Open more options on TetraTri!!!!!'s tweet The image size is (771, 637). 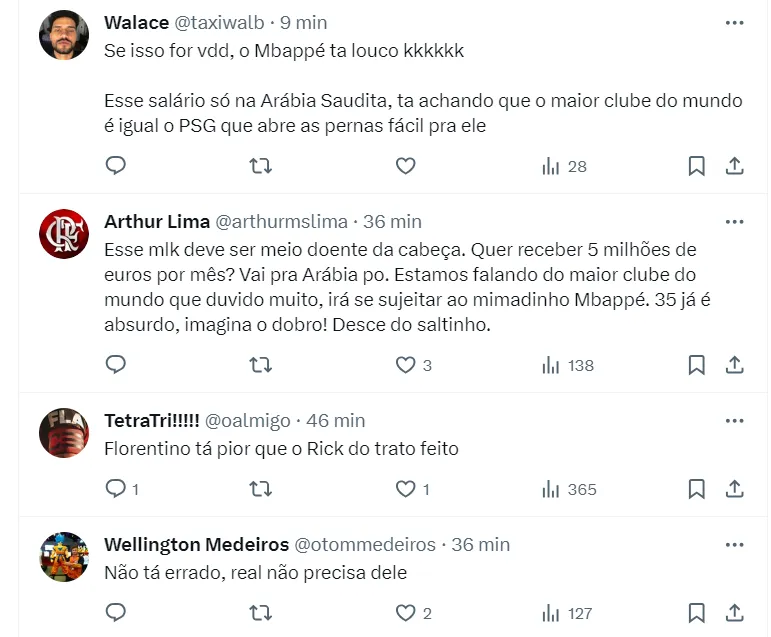point(734,420)
